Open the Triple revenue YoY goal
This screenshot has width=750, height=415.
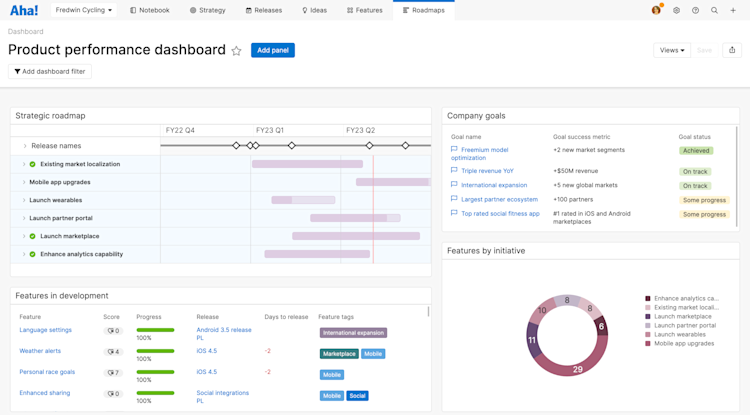point(487,171)
